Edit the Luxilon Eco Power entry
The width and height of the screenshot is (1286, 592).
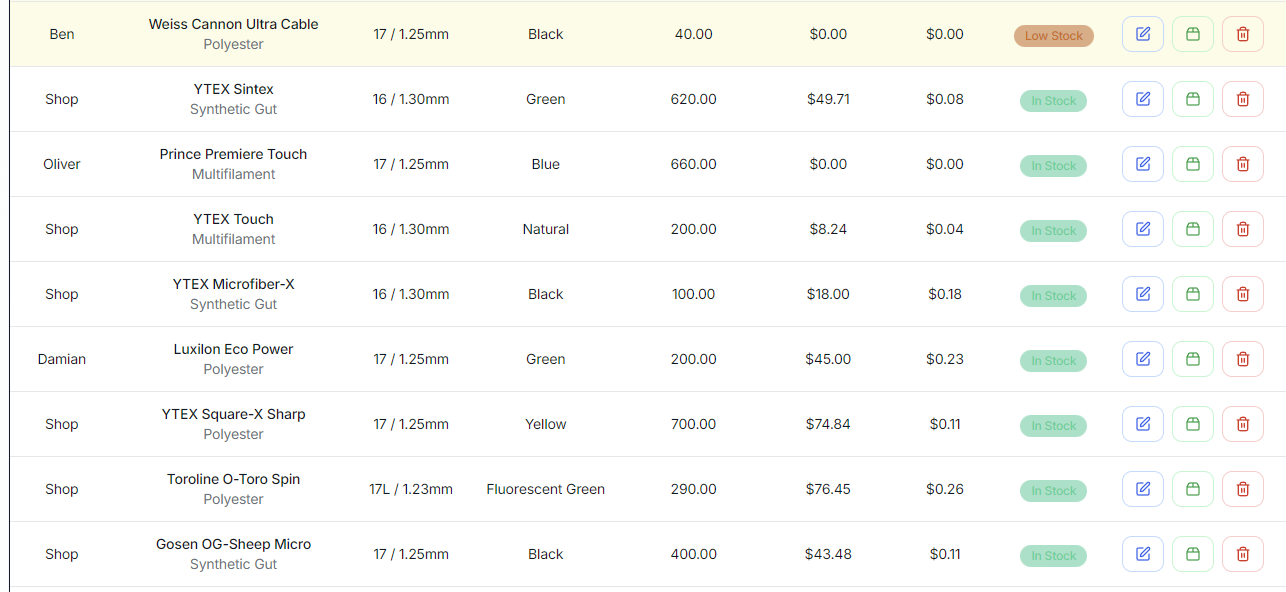pyautogui.click(x=1143, y=359)
